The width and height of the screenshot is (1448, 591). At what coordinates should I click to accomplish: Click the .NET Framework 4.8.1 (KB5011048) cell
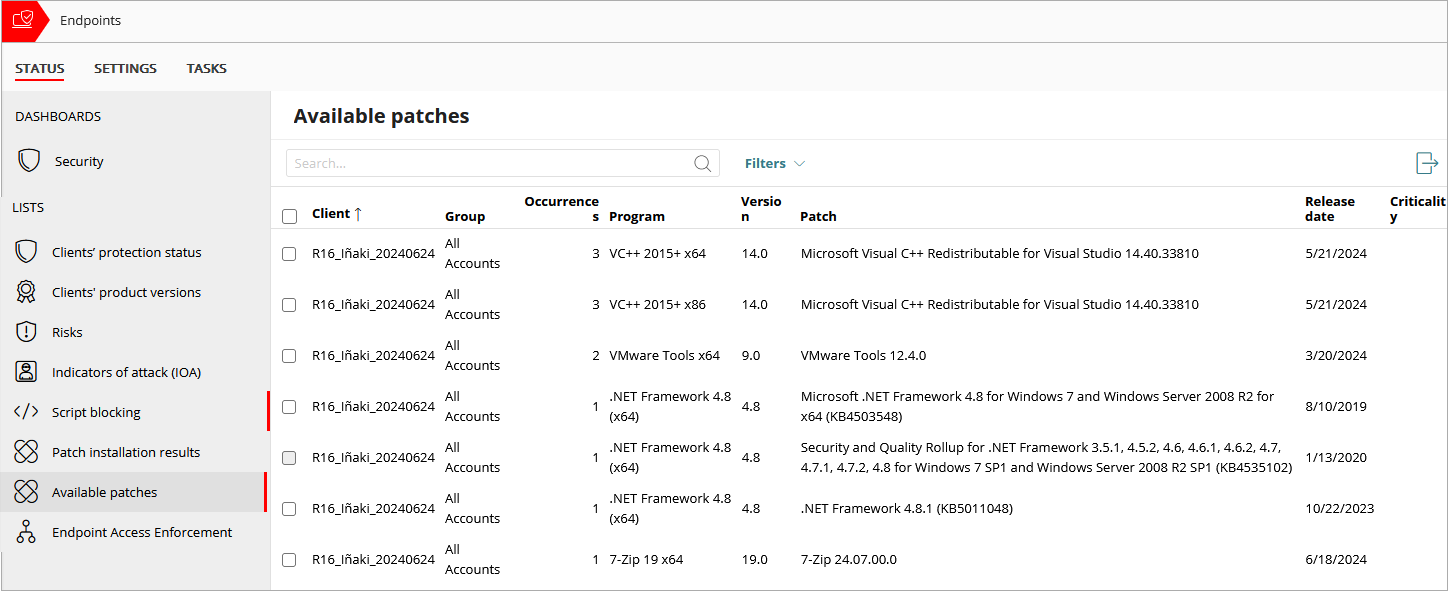pos(907,508)
